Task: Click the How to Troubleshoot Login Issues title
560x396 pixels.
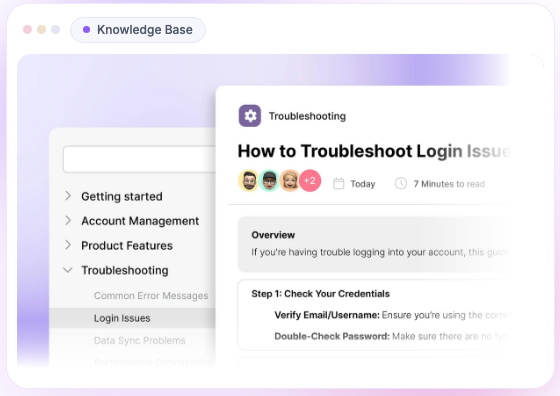Action: coord(374,151)
